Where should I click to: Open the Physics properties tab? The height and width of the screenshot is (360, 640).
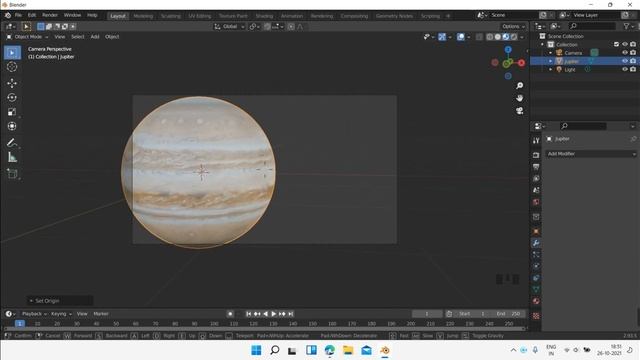coord(536,266)
